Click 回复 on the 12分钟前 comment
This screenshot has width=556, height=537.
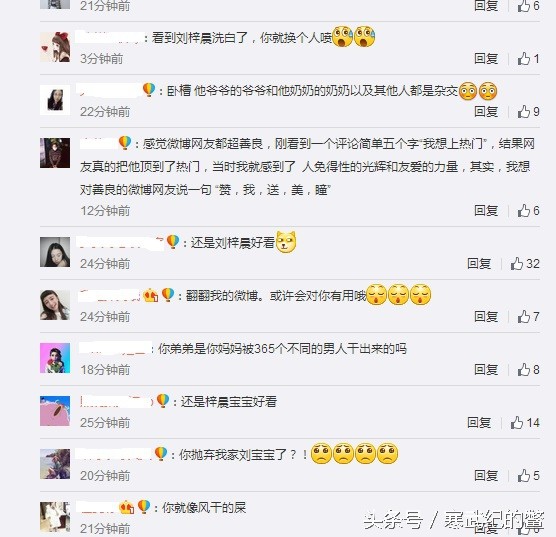click(x=486, y=211)
